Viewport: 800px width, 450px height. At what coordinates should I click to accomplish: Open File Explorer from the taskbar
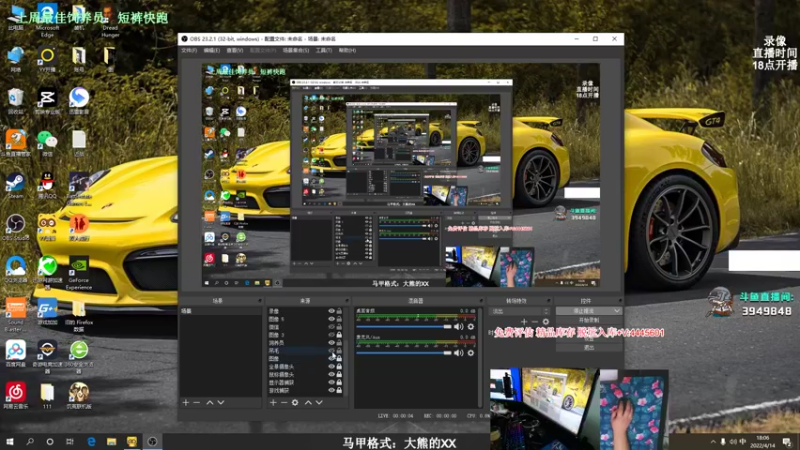click(x=111, y=442)
